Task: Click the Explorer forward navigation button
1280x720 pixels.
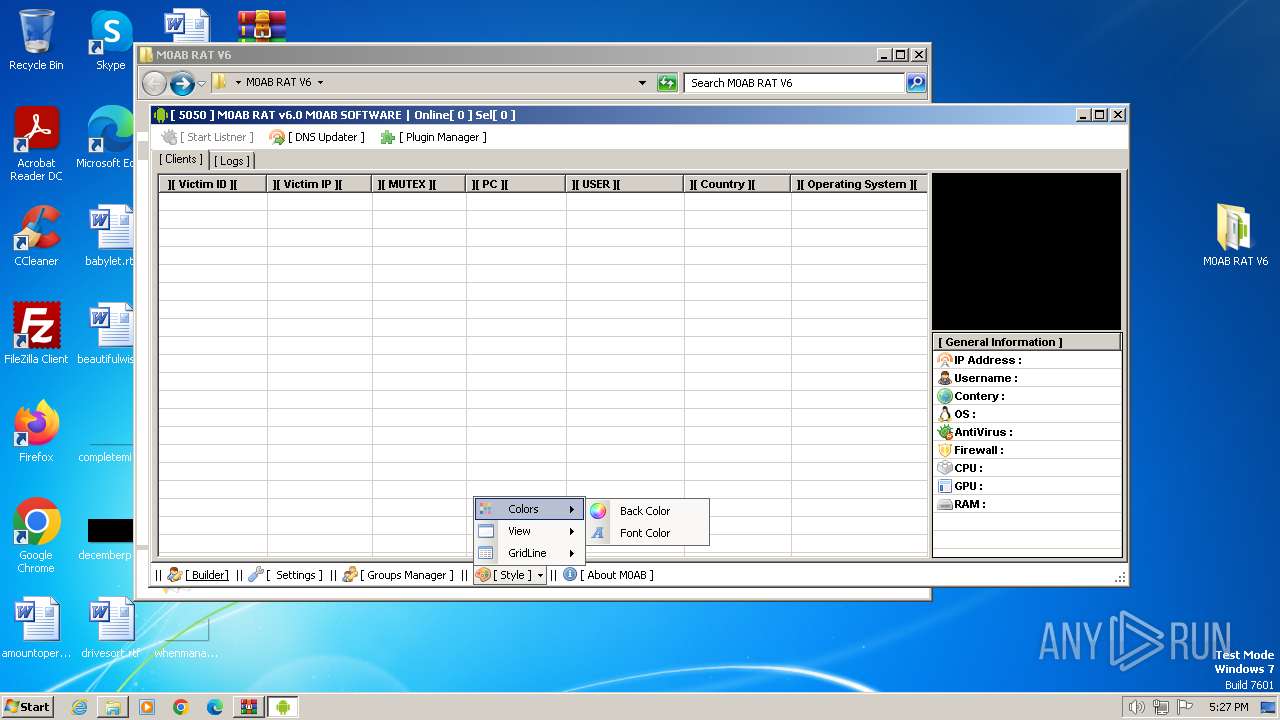Action: click(x=182, y=83)
